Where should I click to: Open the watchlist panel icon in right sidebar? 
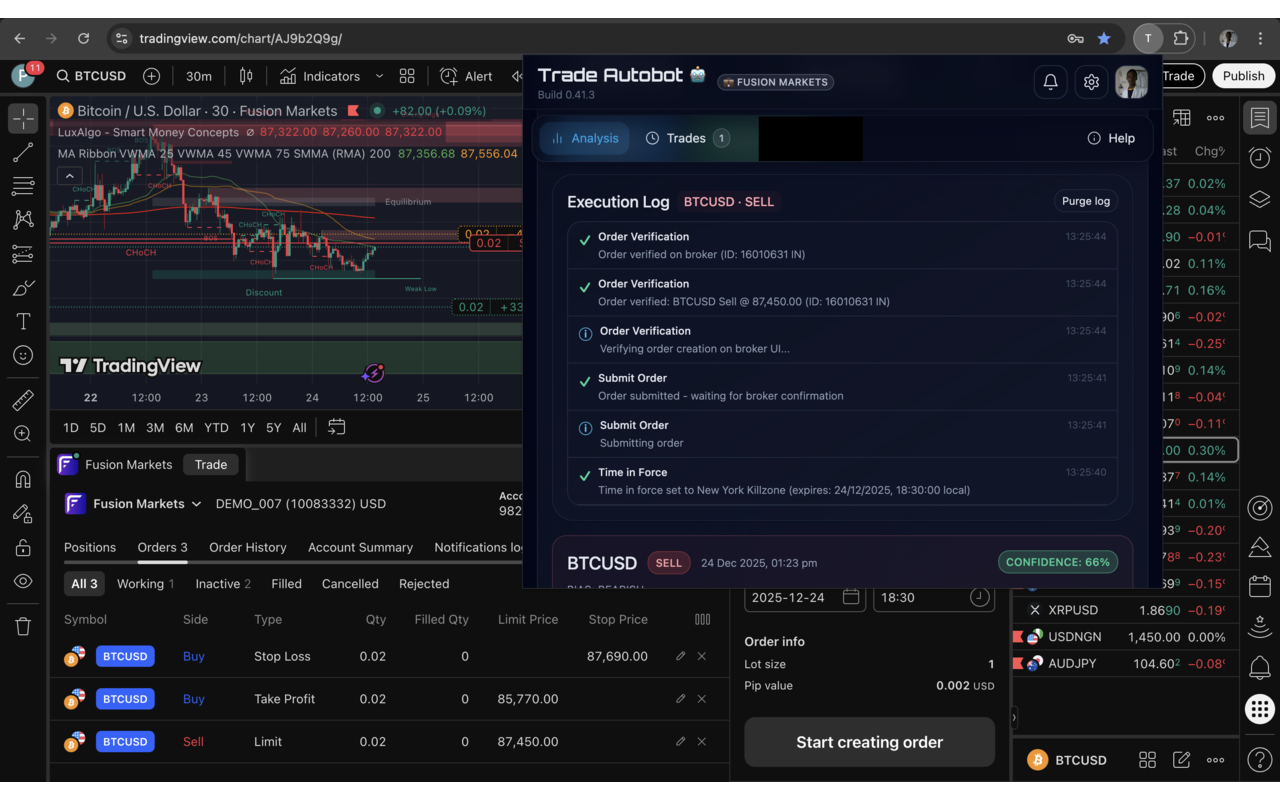(1260, 118)
